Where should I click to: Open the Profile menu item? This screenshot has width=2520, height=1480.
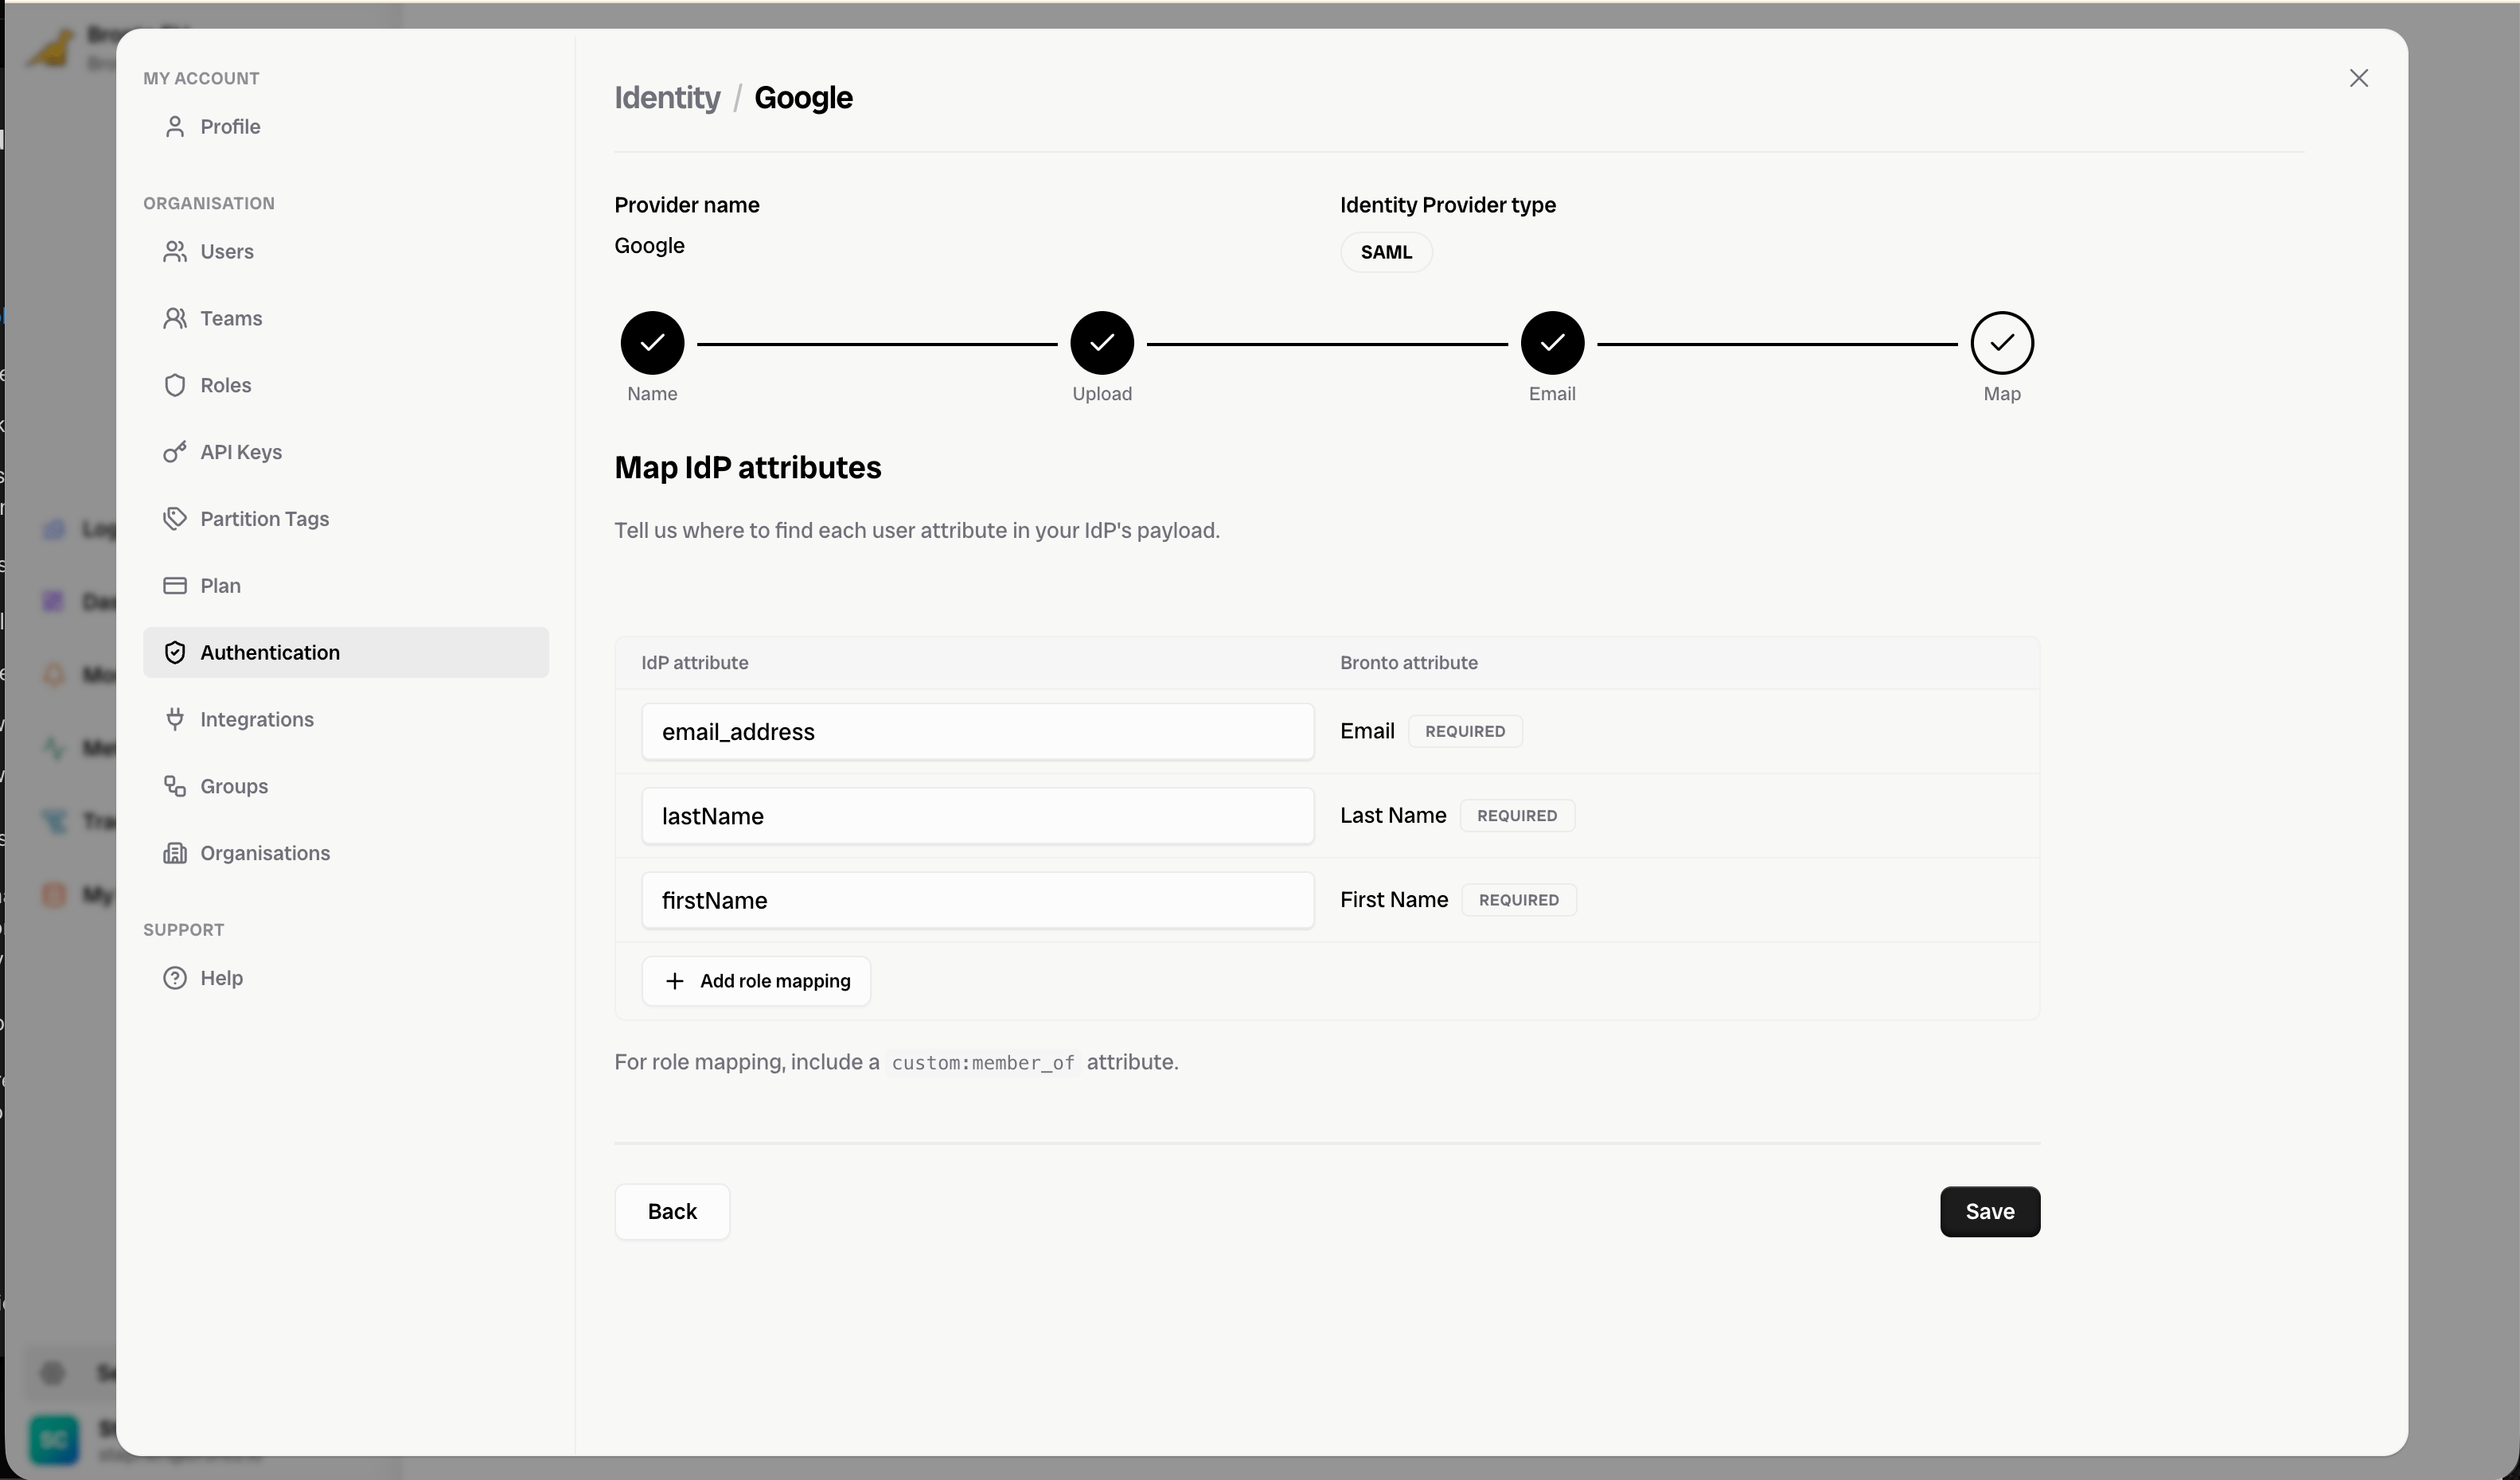[x=346, y=126]
